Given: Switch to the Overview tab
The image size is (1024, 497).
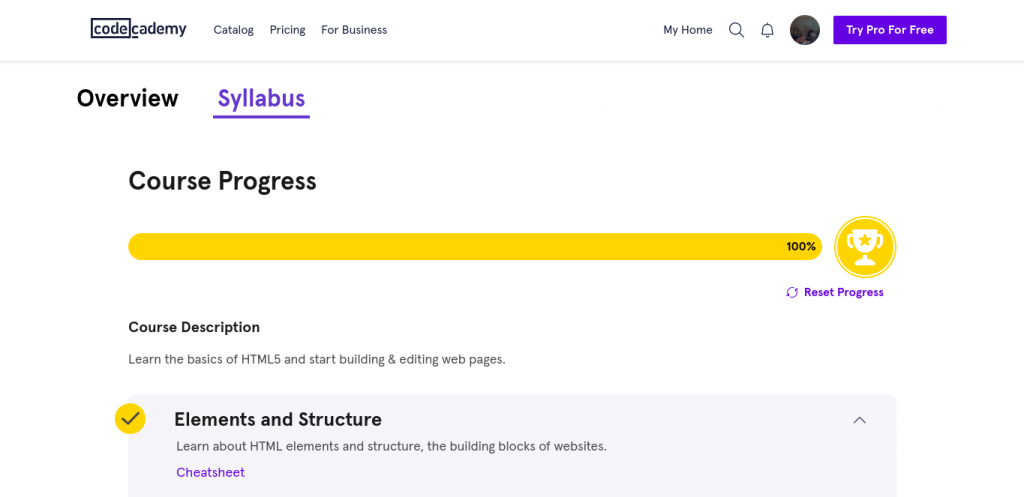Looking at the screenshot, I should 127,98.
